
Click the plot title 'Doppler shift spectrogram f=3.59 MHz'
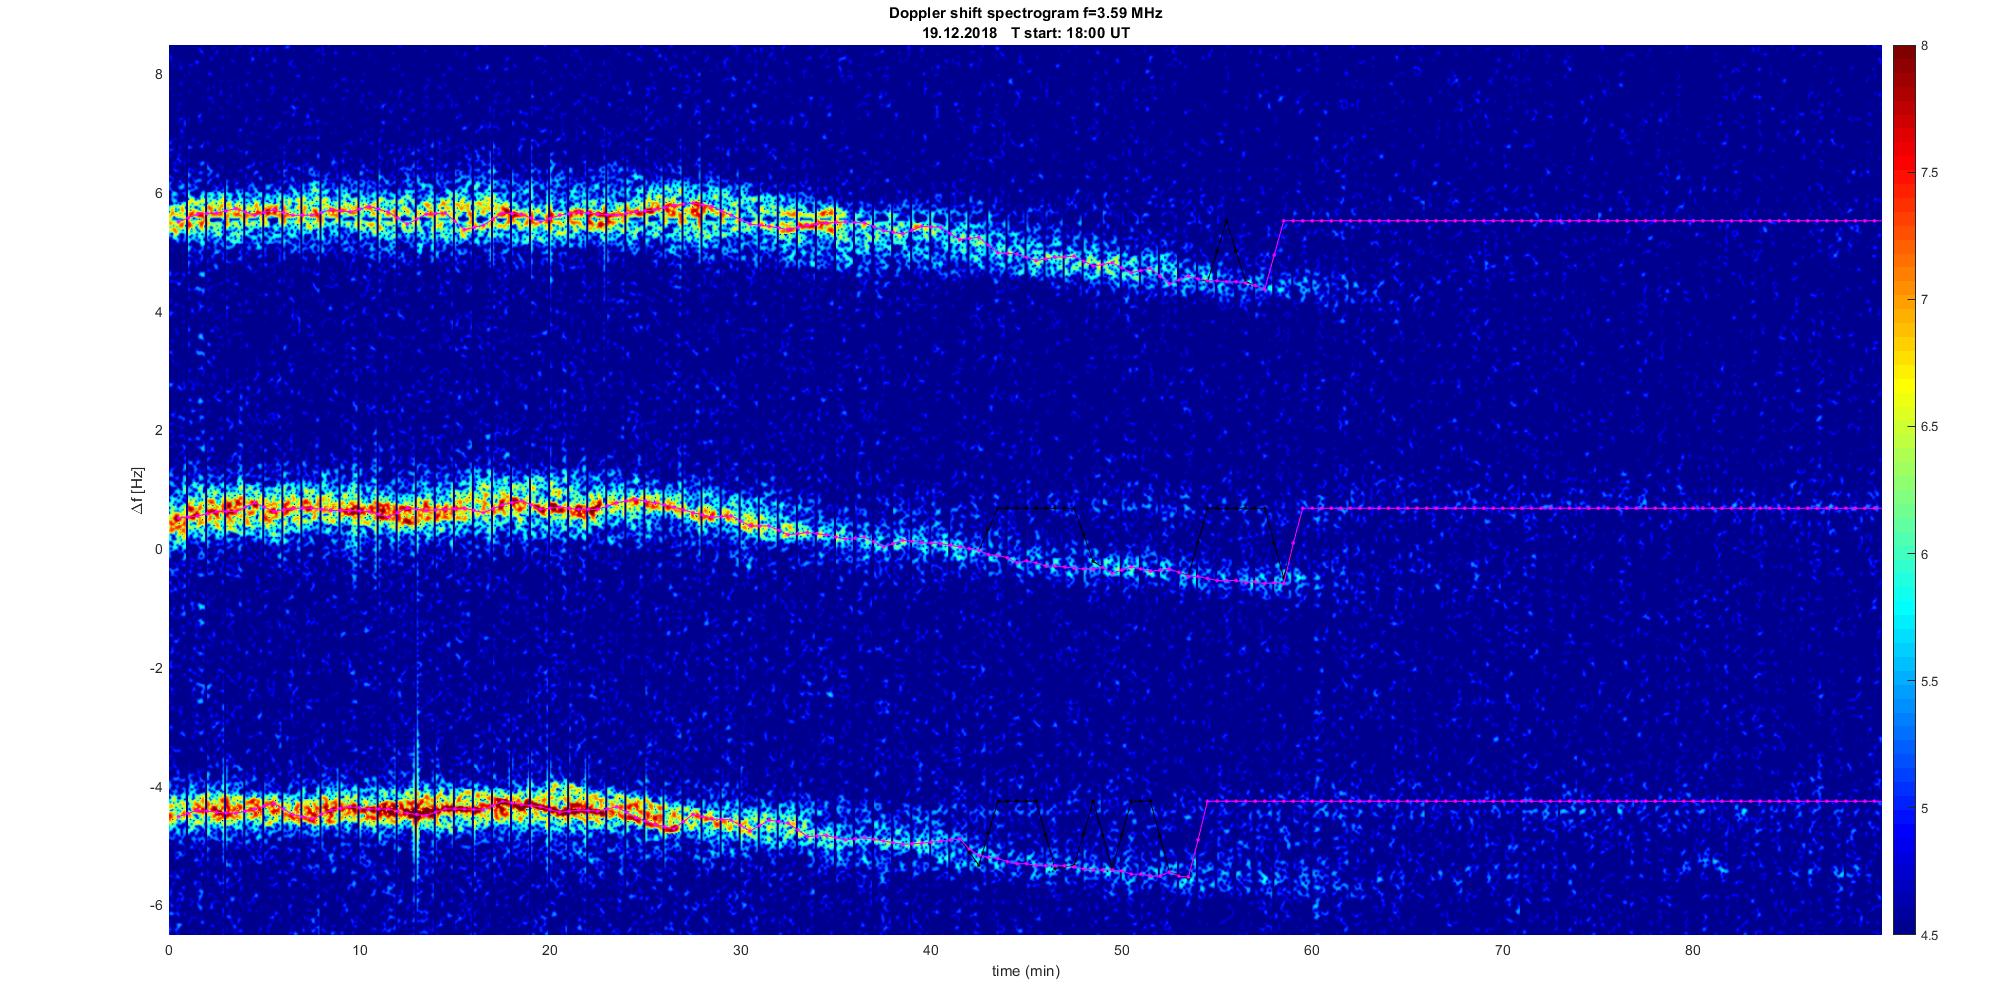tap(1025, 14)
